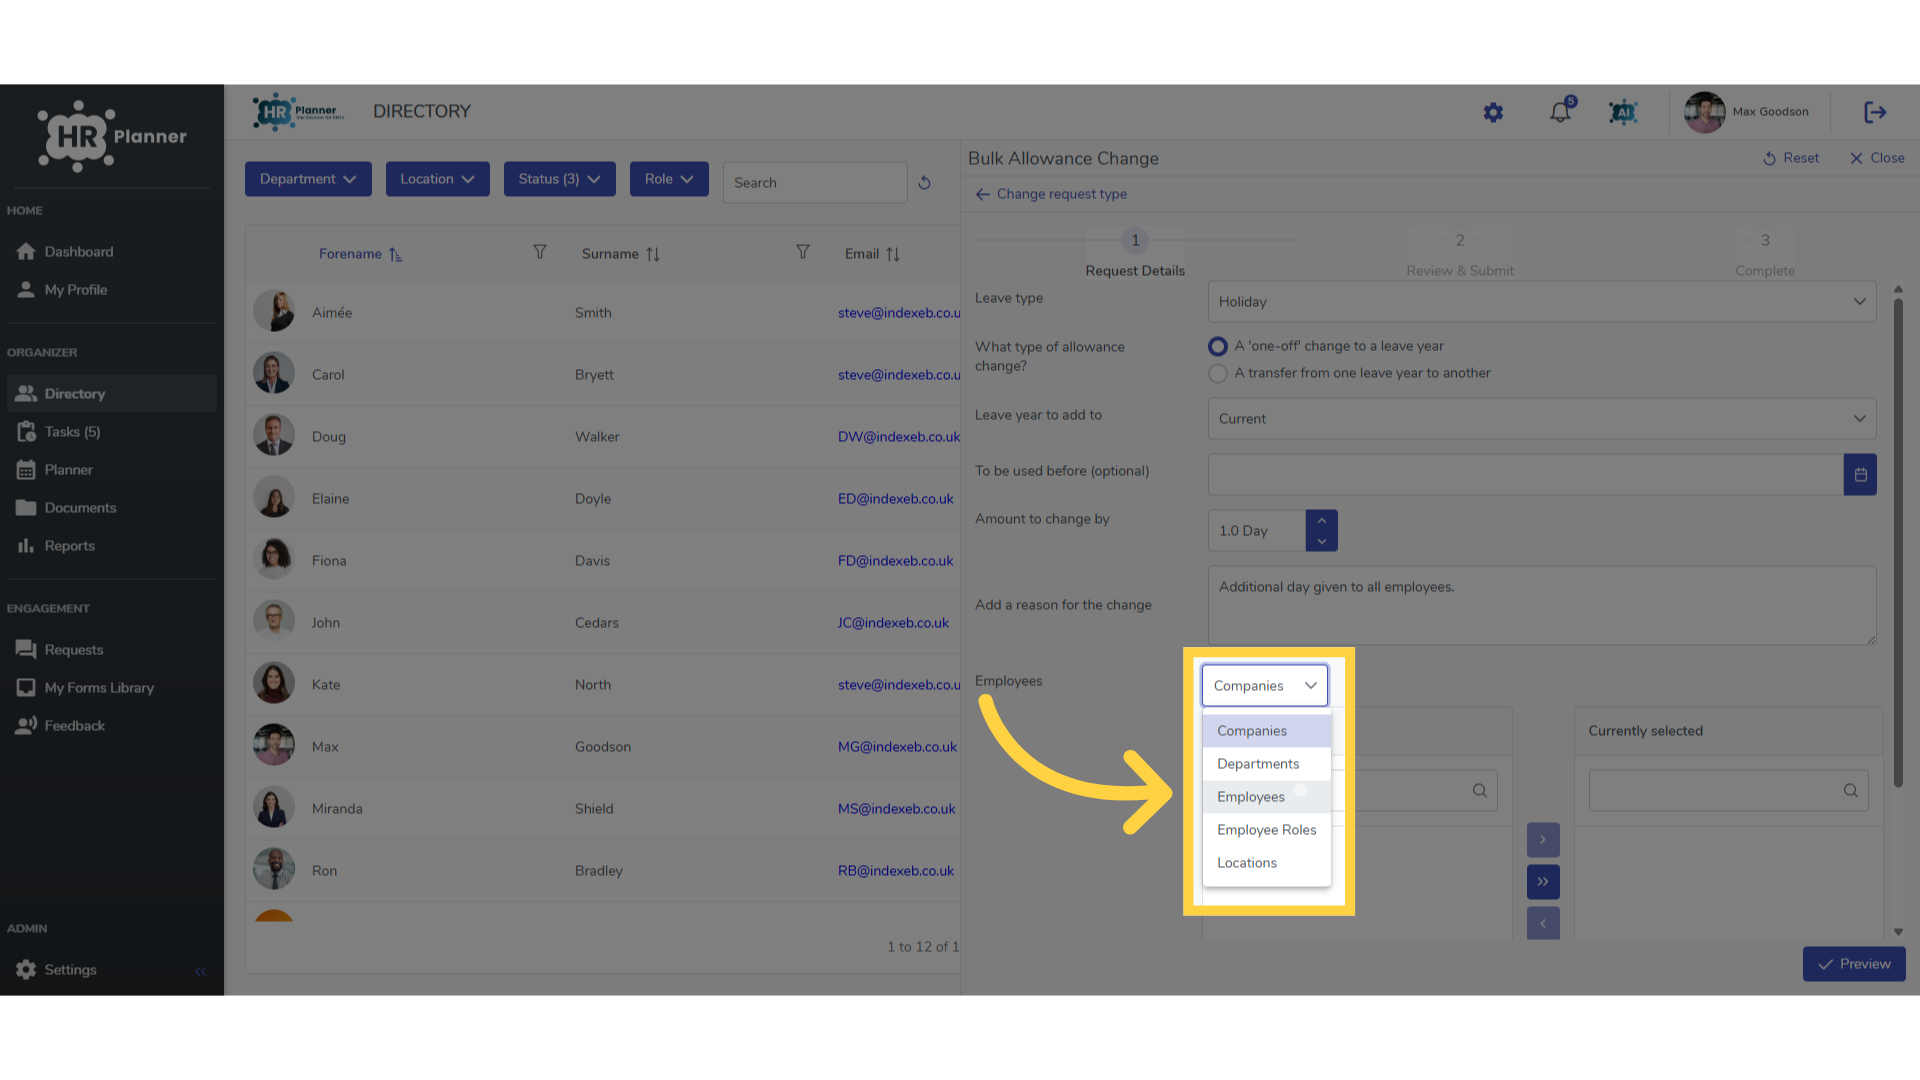The width and height of the screenshot is (1920, 1080).
Task: Click Reset in Bulk Allowance Change
Action: (1791, 158)
